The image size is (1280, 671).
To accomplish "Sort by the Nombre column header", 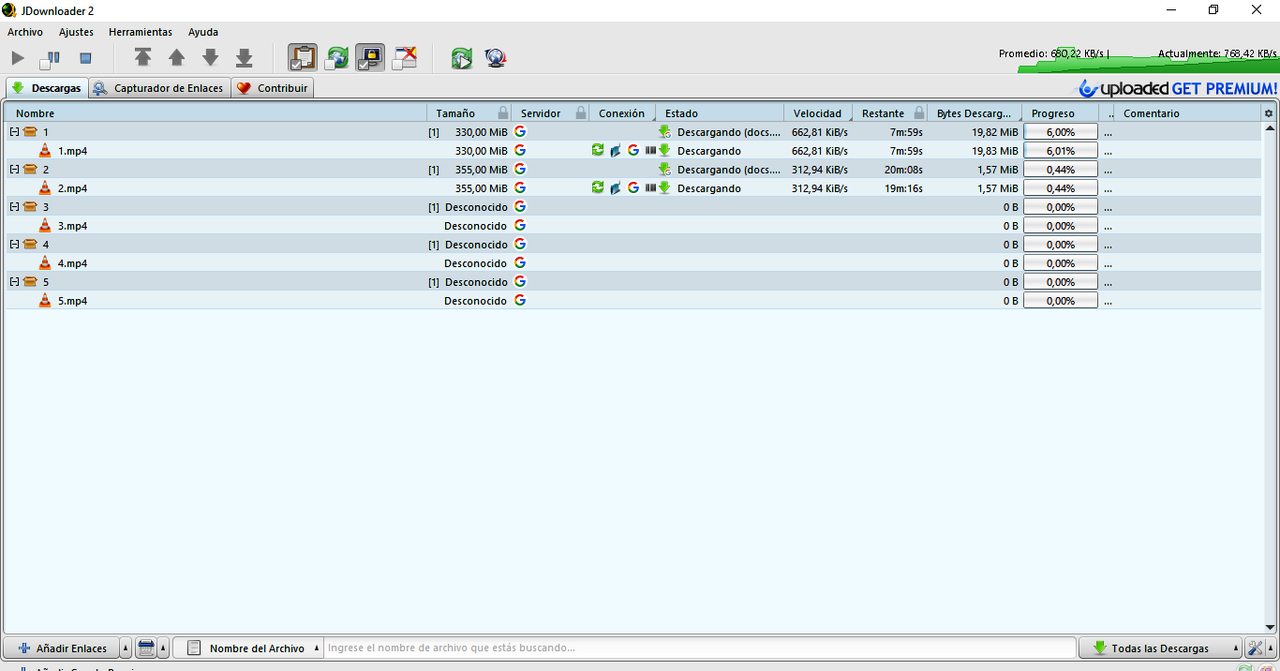I will point(216,113).
